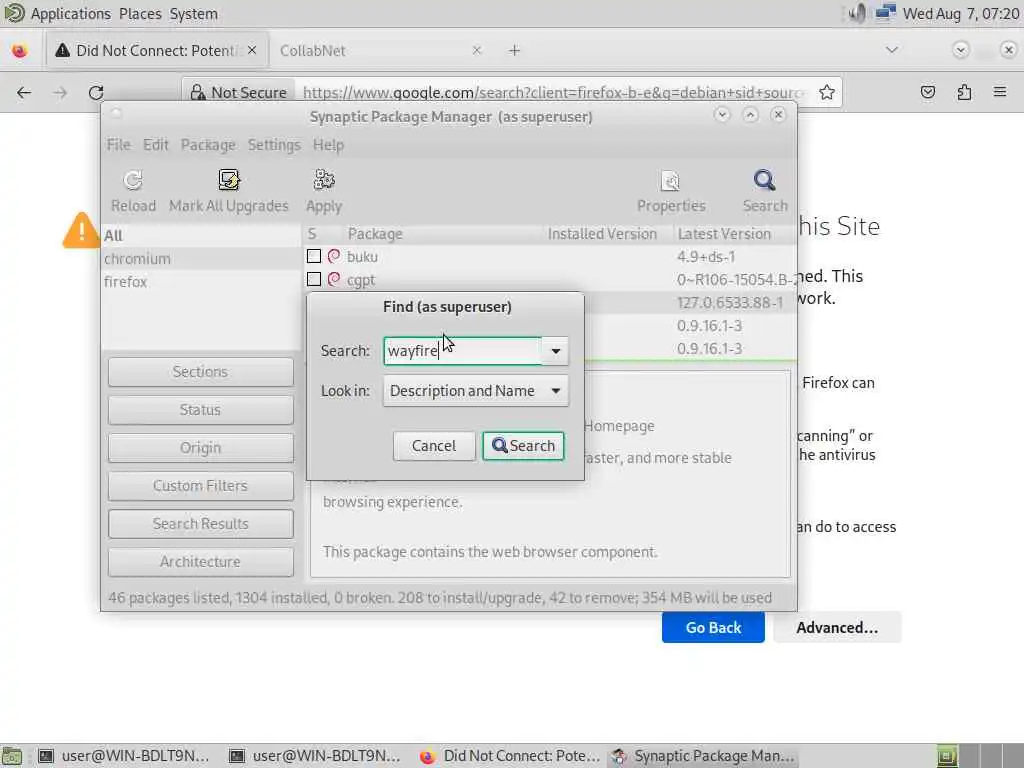
Task: Open the Firefox hamburger menu
Action: click(1000, 92)
